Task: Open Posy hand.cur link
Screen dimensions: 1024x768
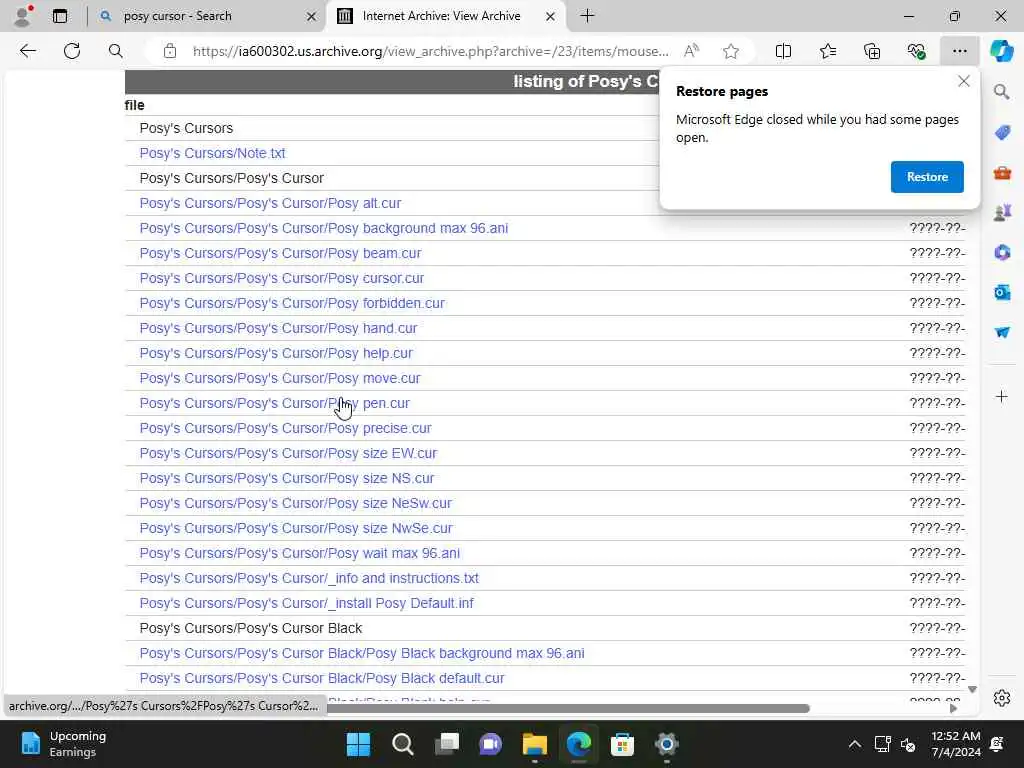Action: (x=278, y=328)
